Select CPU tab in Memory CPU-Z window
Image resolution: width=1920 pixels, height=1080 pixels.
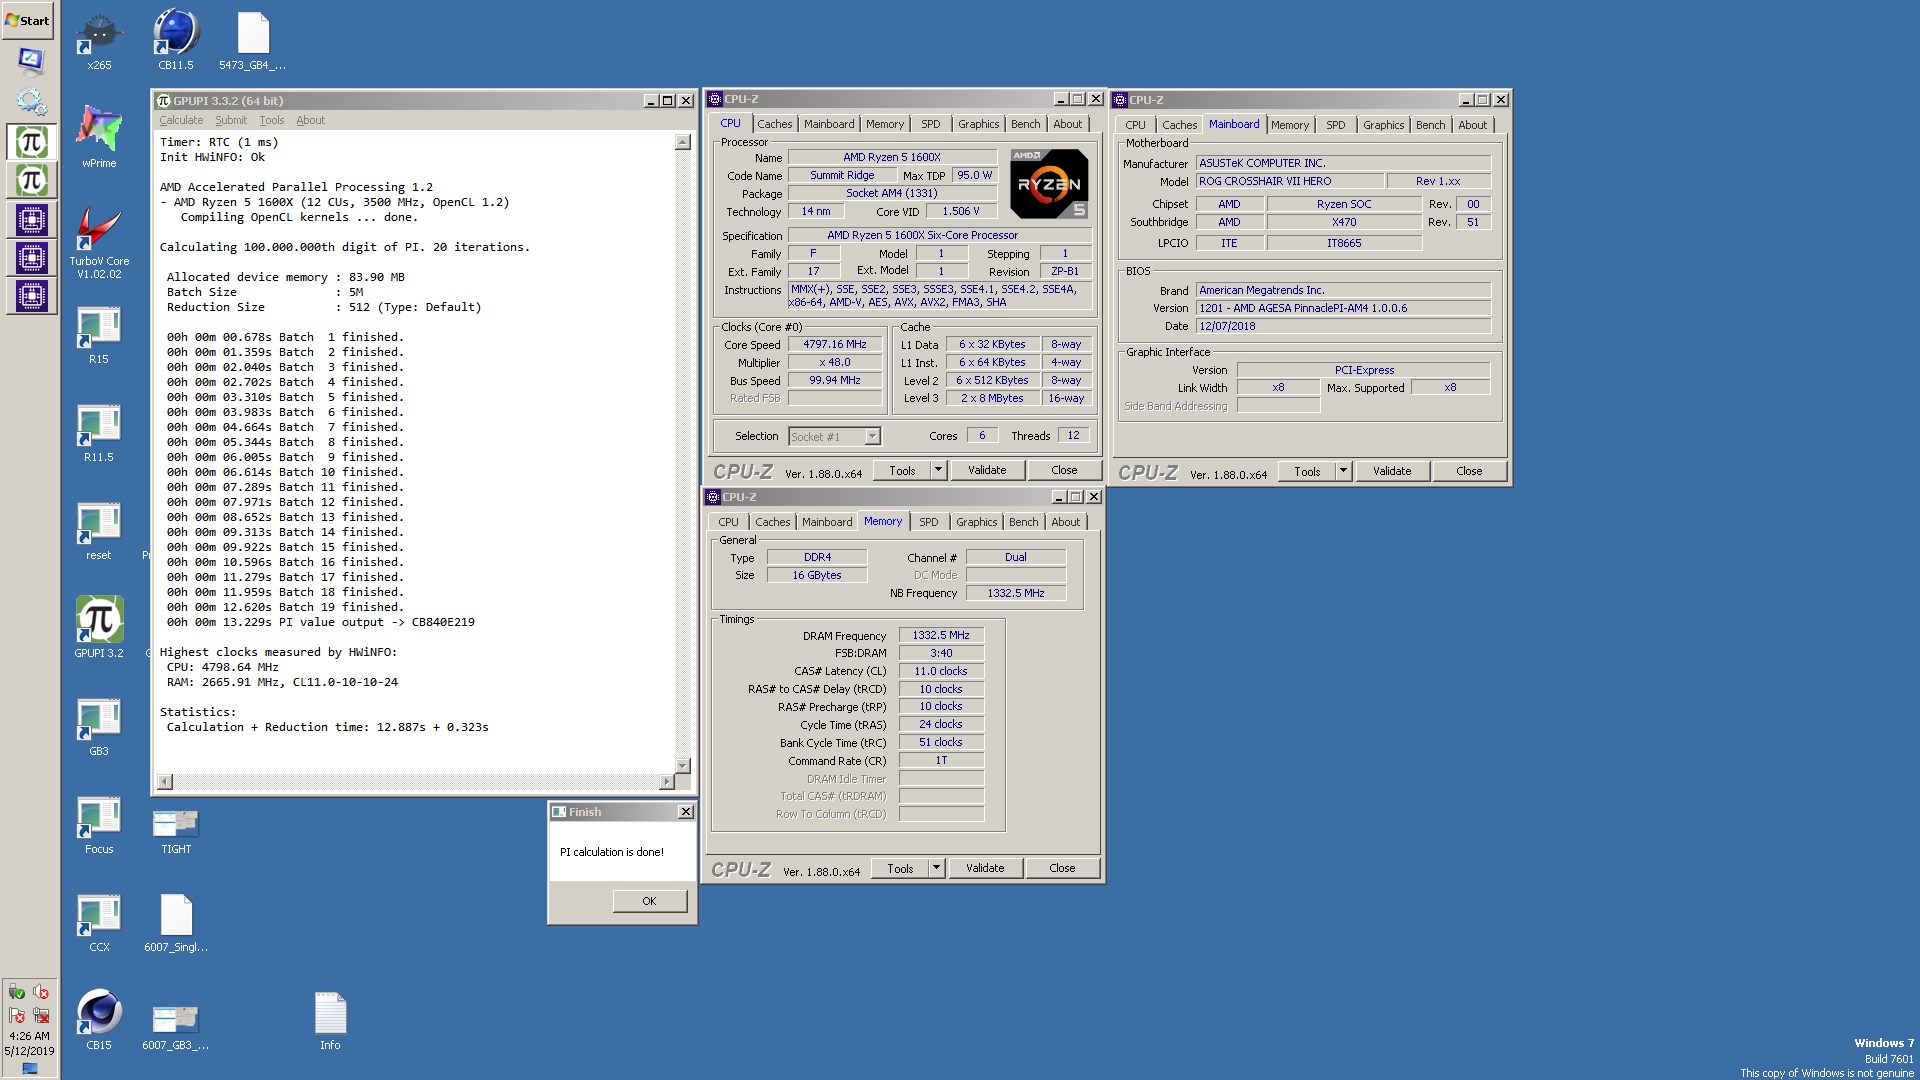728,522
